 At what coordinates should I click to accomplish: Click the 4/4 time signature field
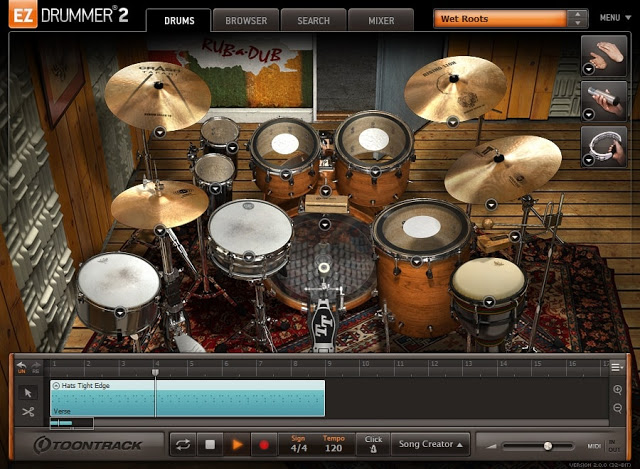tap(298, 448)
